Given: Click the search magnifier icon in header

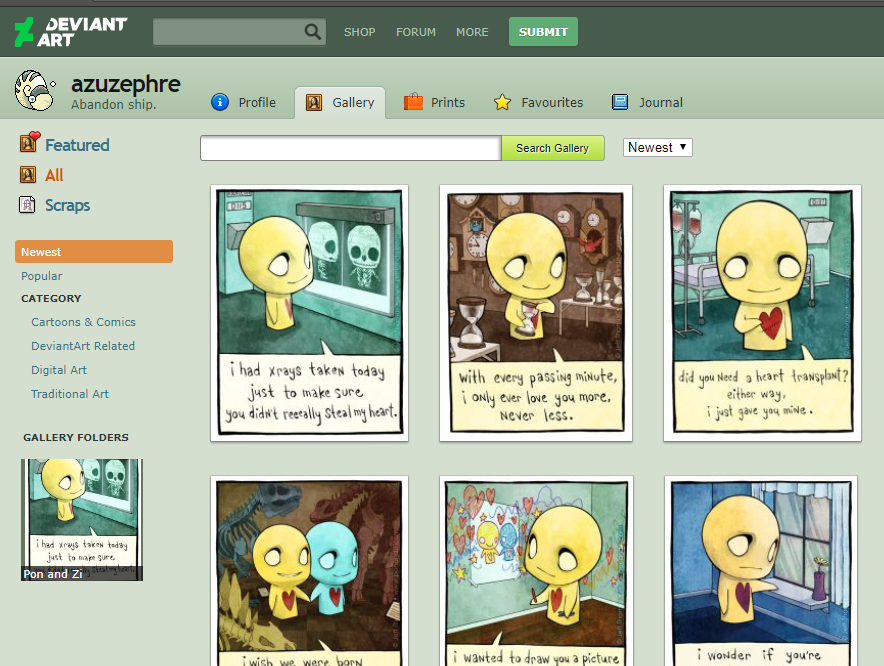Looking at the screenshot, I should click(312, 32).
